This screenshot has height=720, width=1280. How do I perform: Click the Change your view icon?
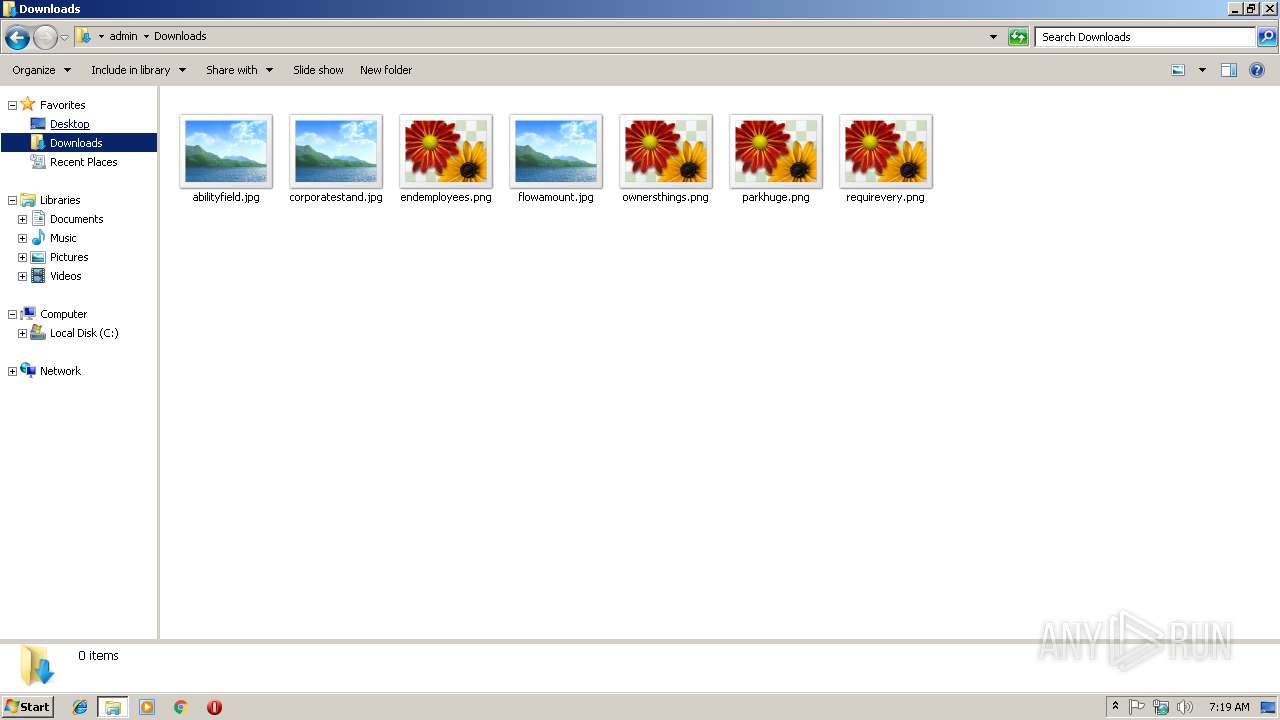coord(1178,70)
